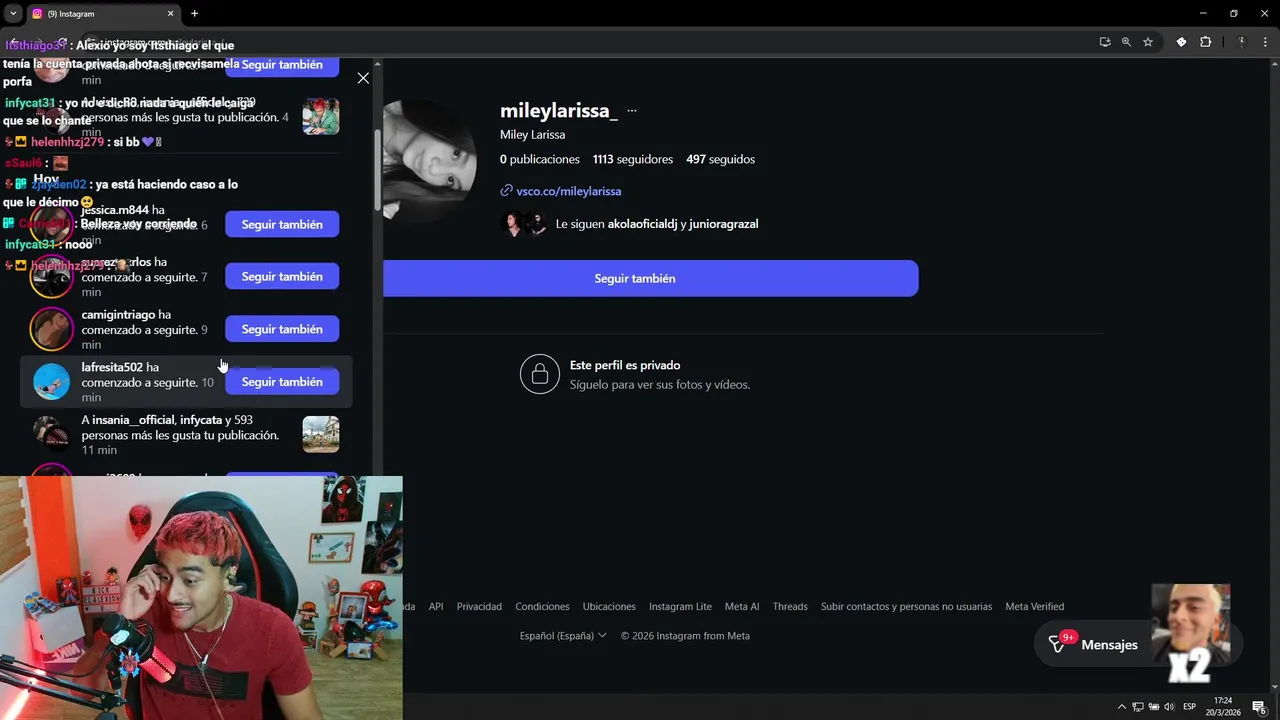This screenshot has width=1280, height=720.
Task: Click the link icon beside vsco.com/mileylarissa
Action: point(506,191)
